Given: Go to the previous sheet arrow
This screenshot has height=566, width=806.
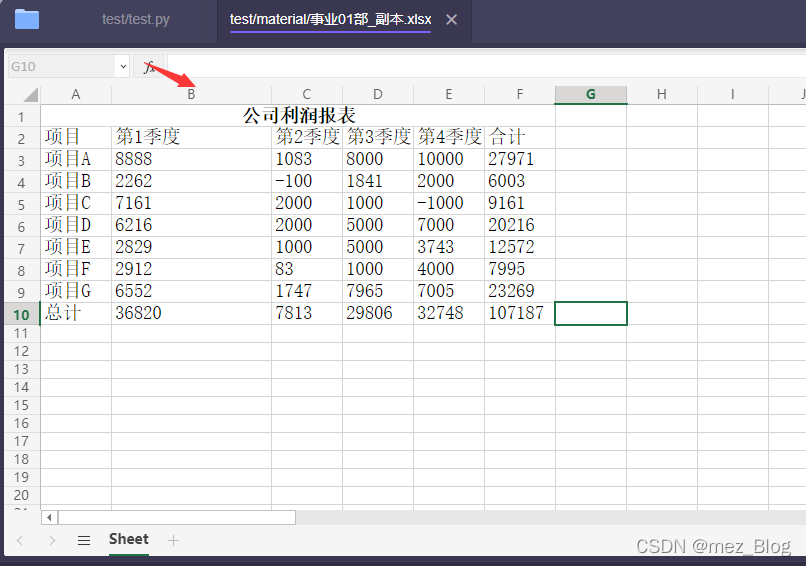Looking at the screenshot, I should [x=20, y=540].
